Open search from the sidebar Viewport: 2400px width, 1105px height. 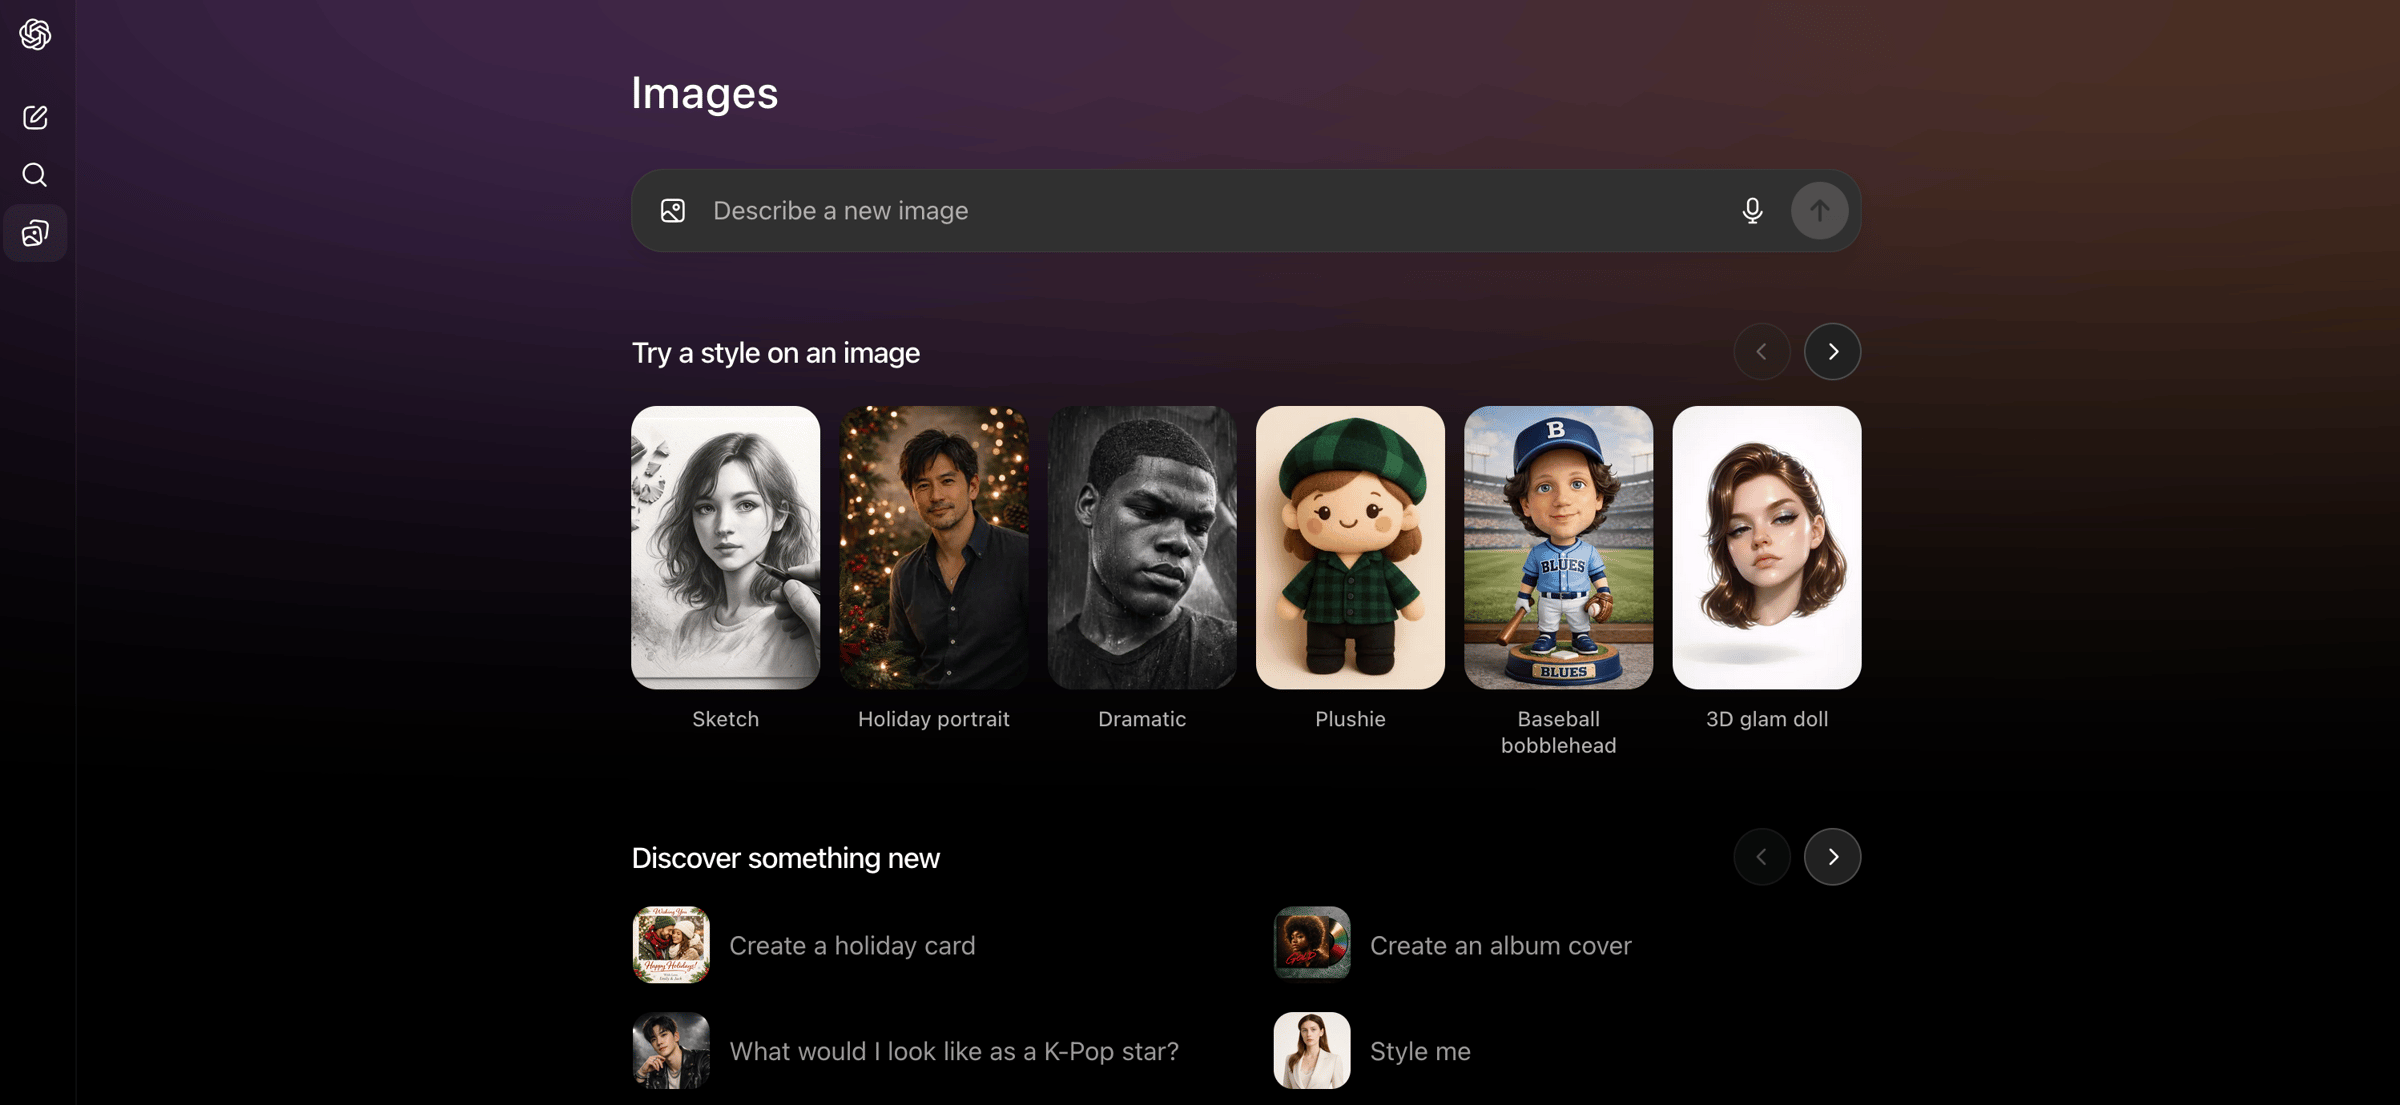[35, 175]
